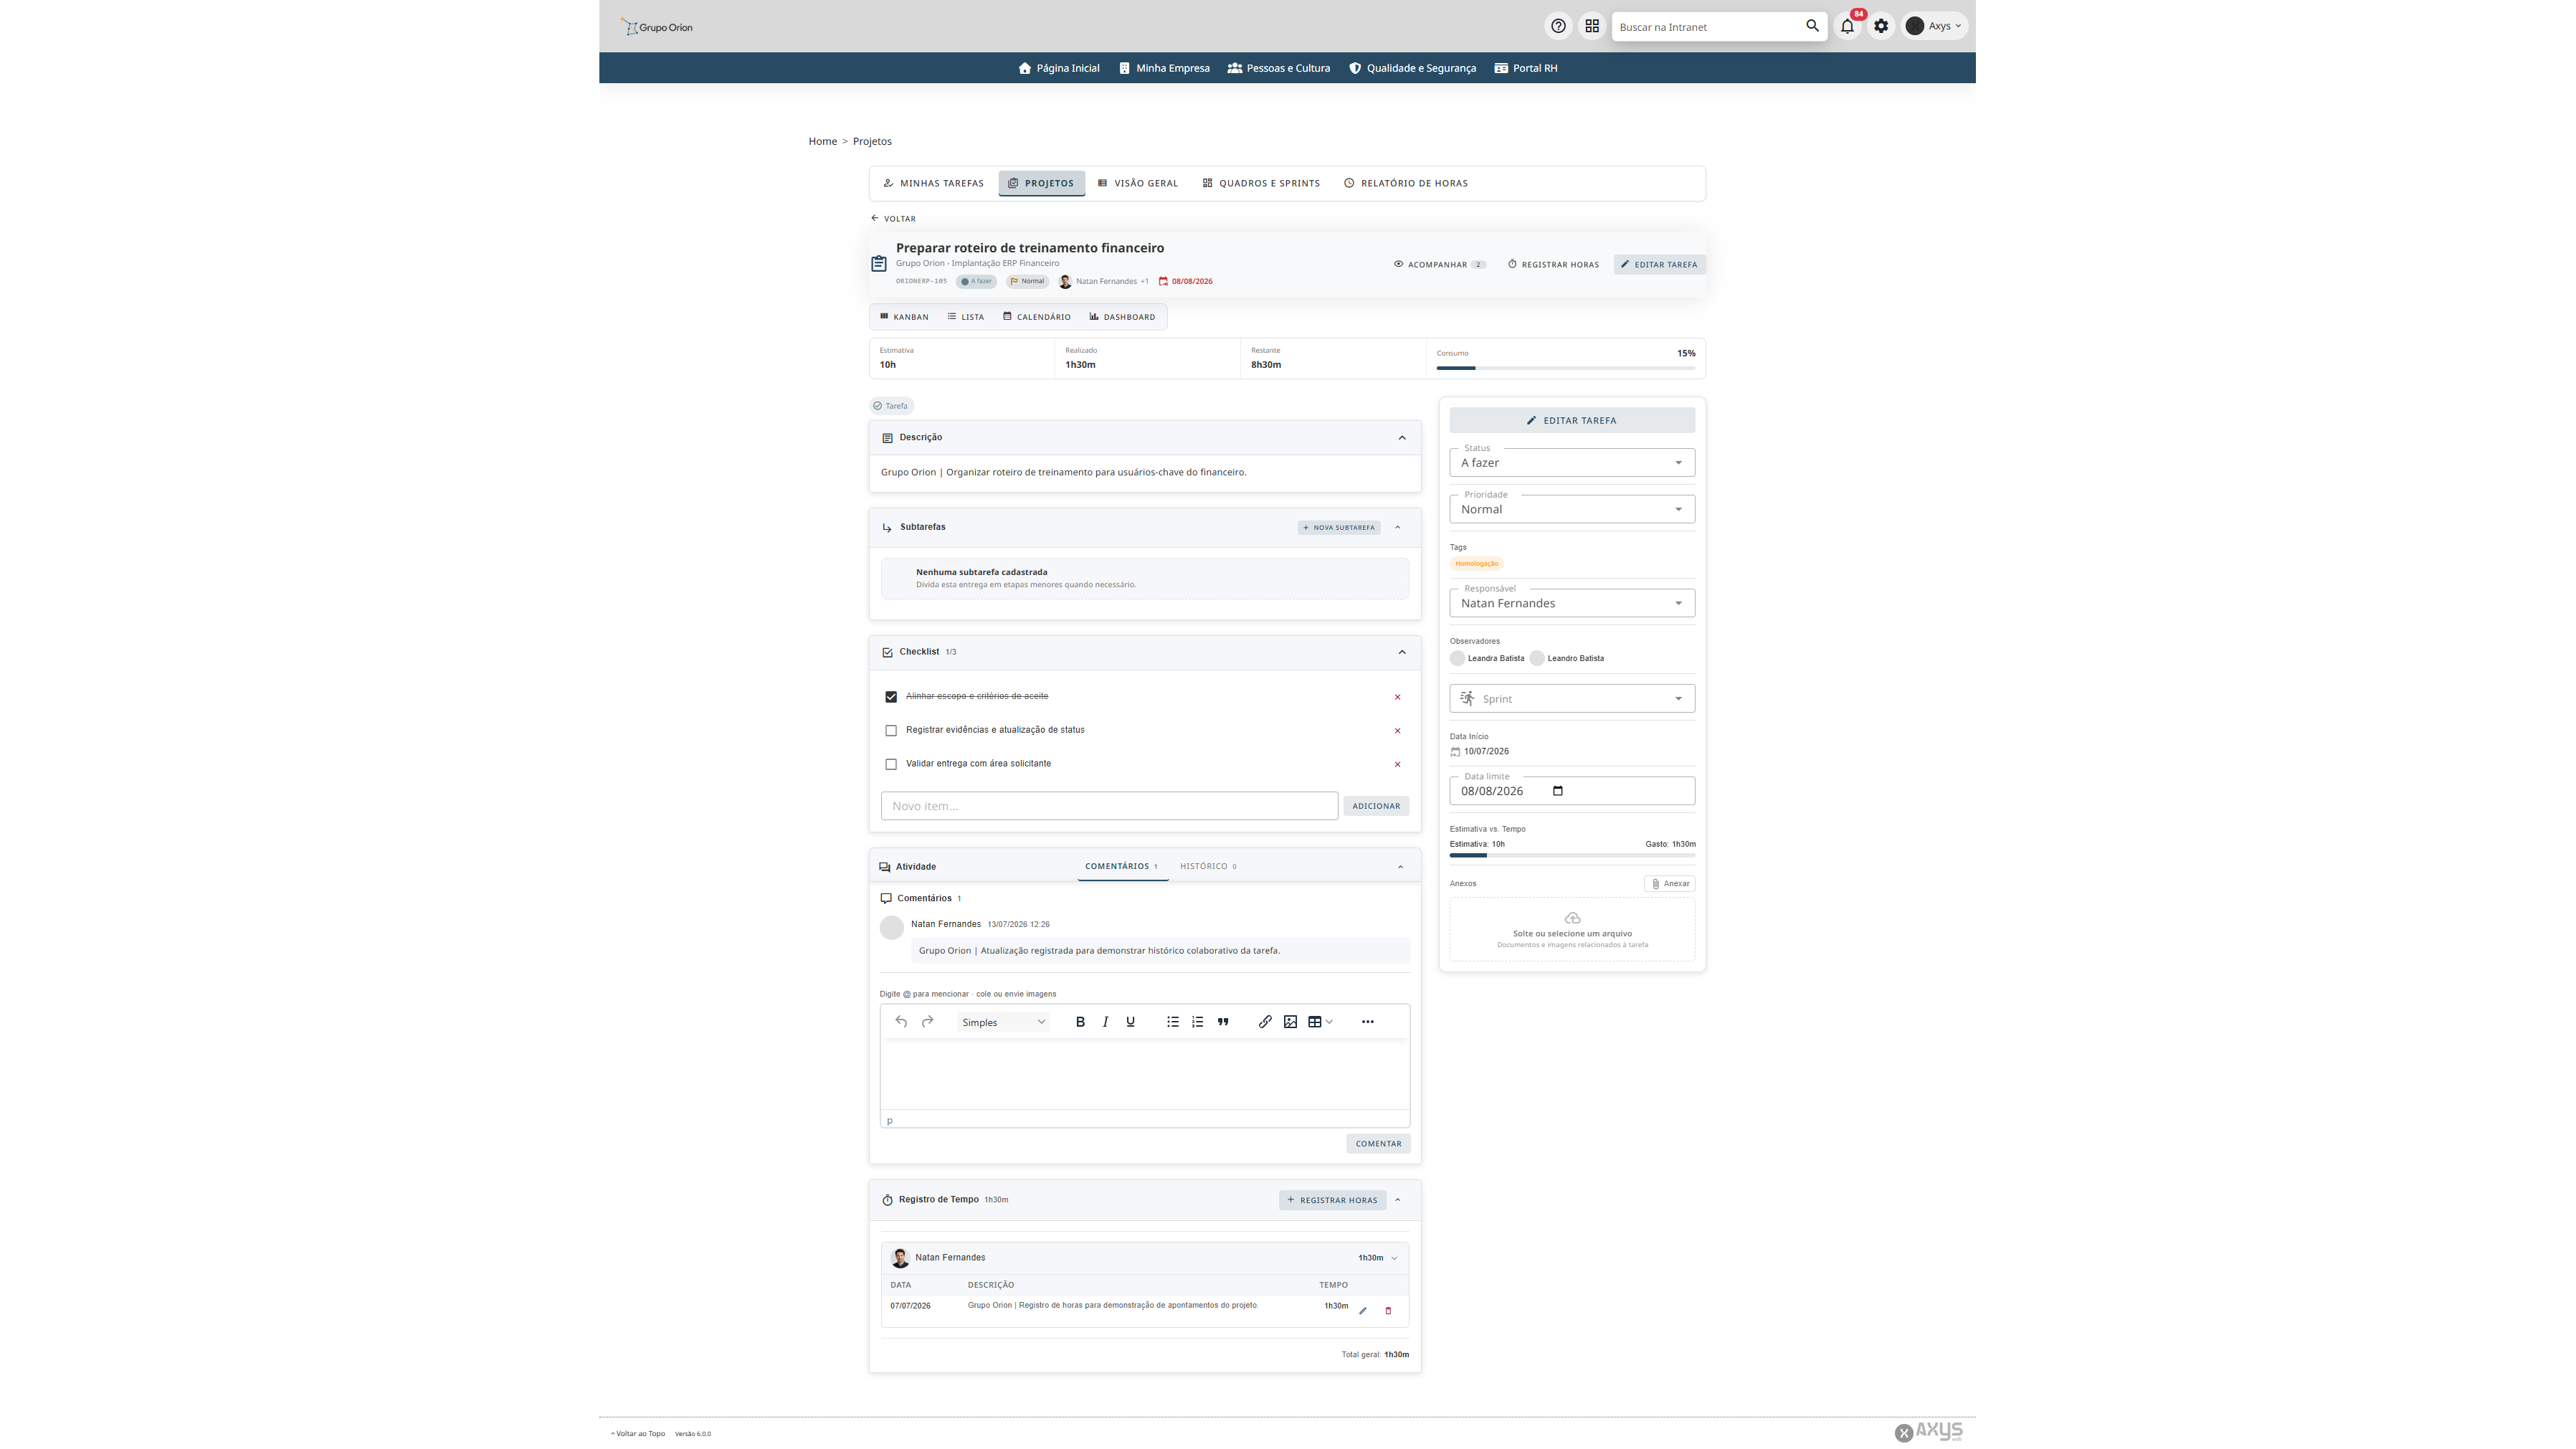
Task: Check 'Validar entrega com área solicitante'
Action: click(x=891, y=764)
